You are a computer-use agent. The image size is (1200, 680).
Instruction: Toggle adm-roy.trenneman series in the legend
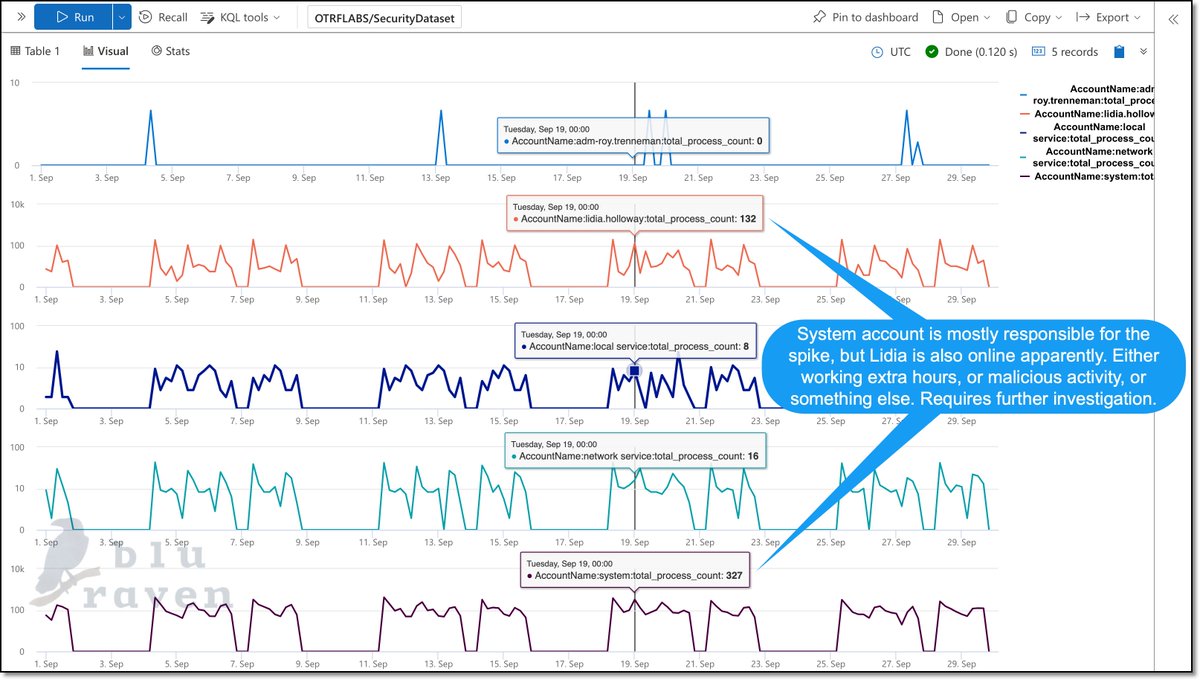pyautogui.click(x=1088, y=95)
